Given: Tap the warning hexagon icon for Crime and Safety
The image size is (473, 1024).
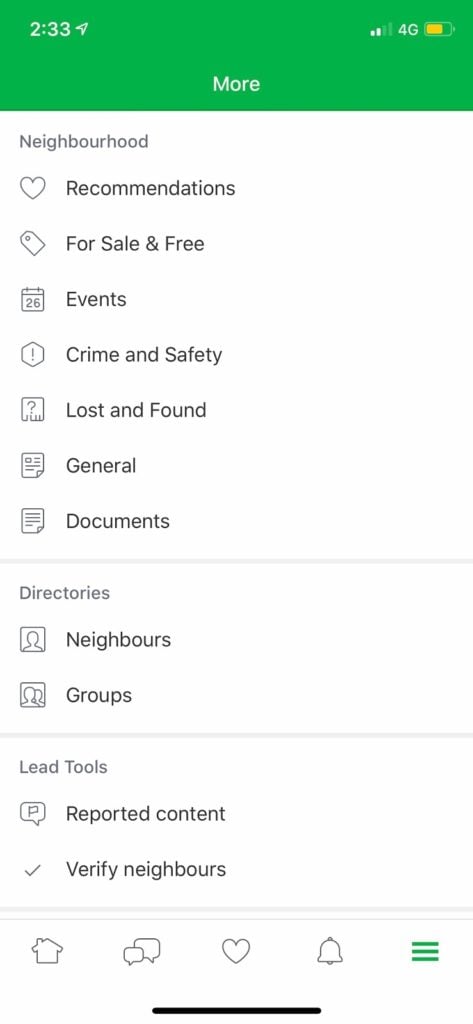Looking at the screenshot, I should coord(33,355).
